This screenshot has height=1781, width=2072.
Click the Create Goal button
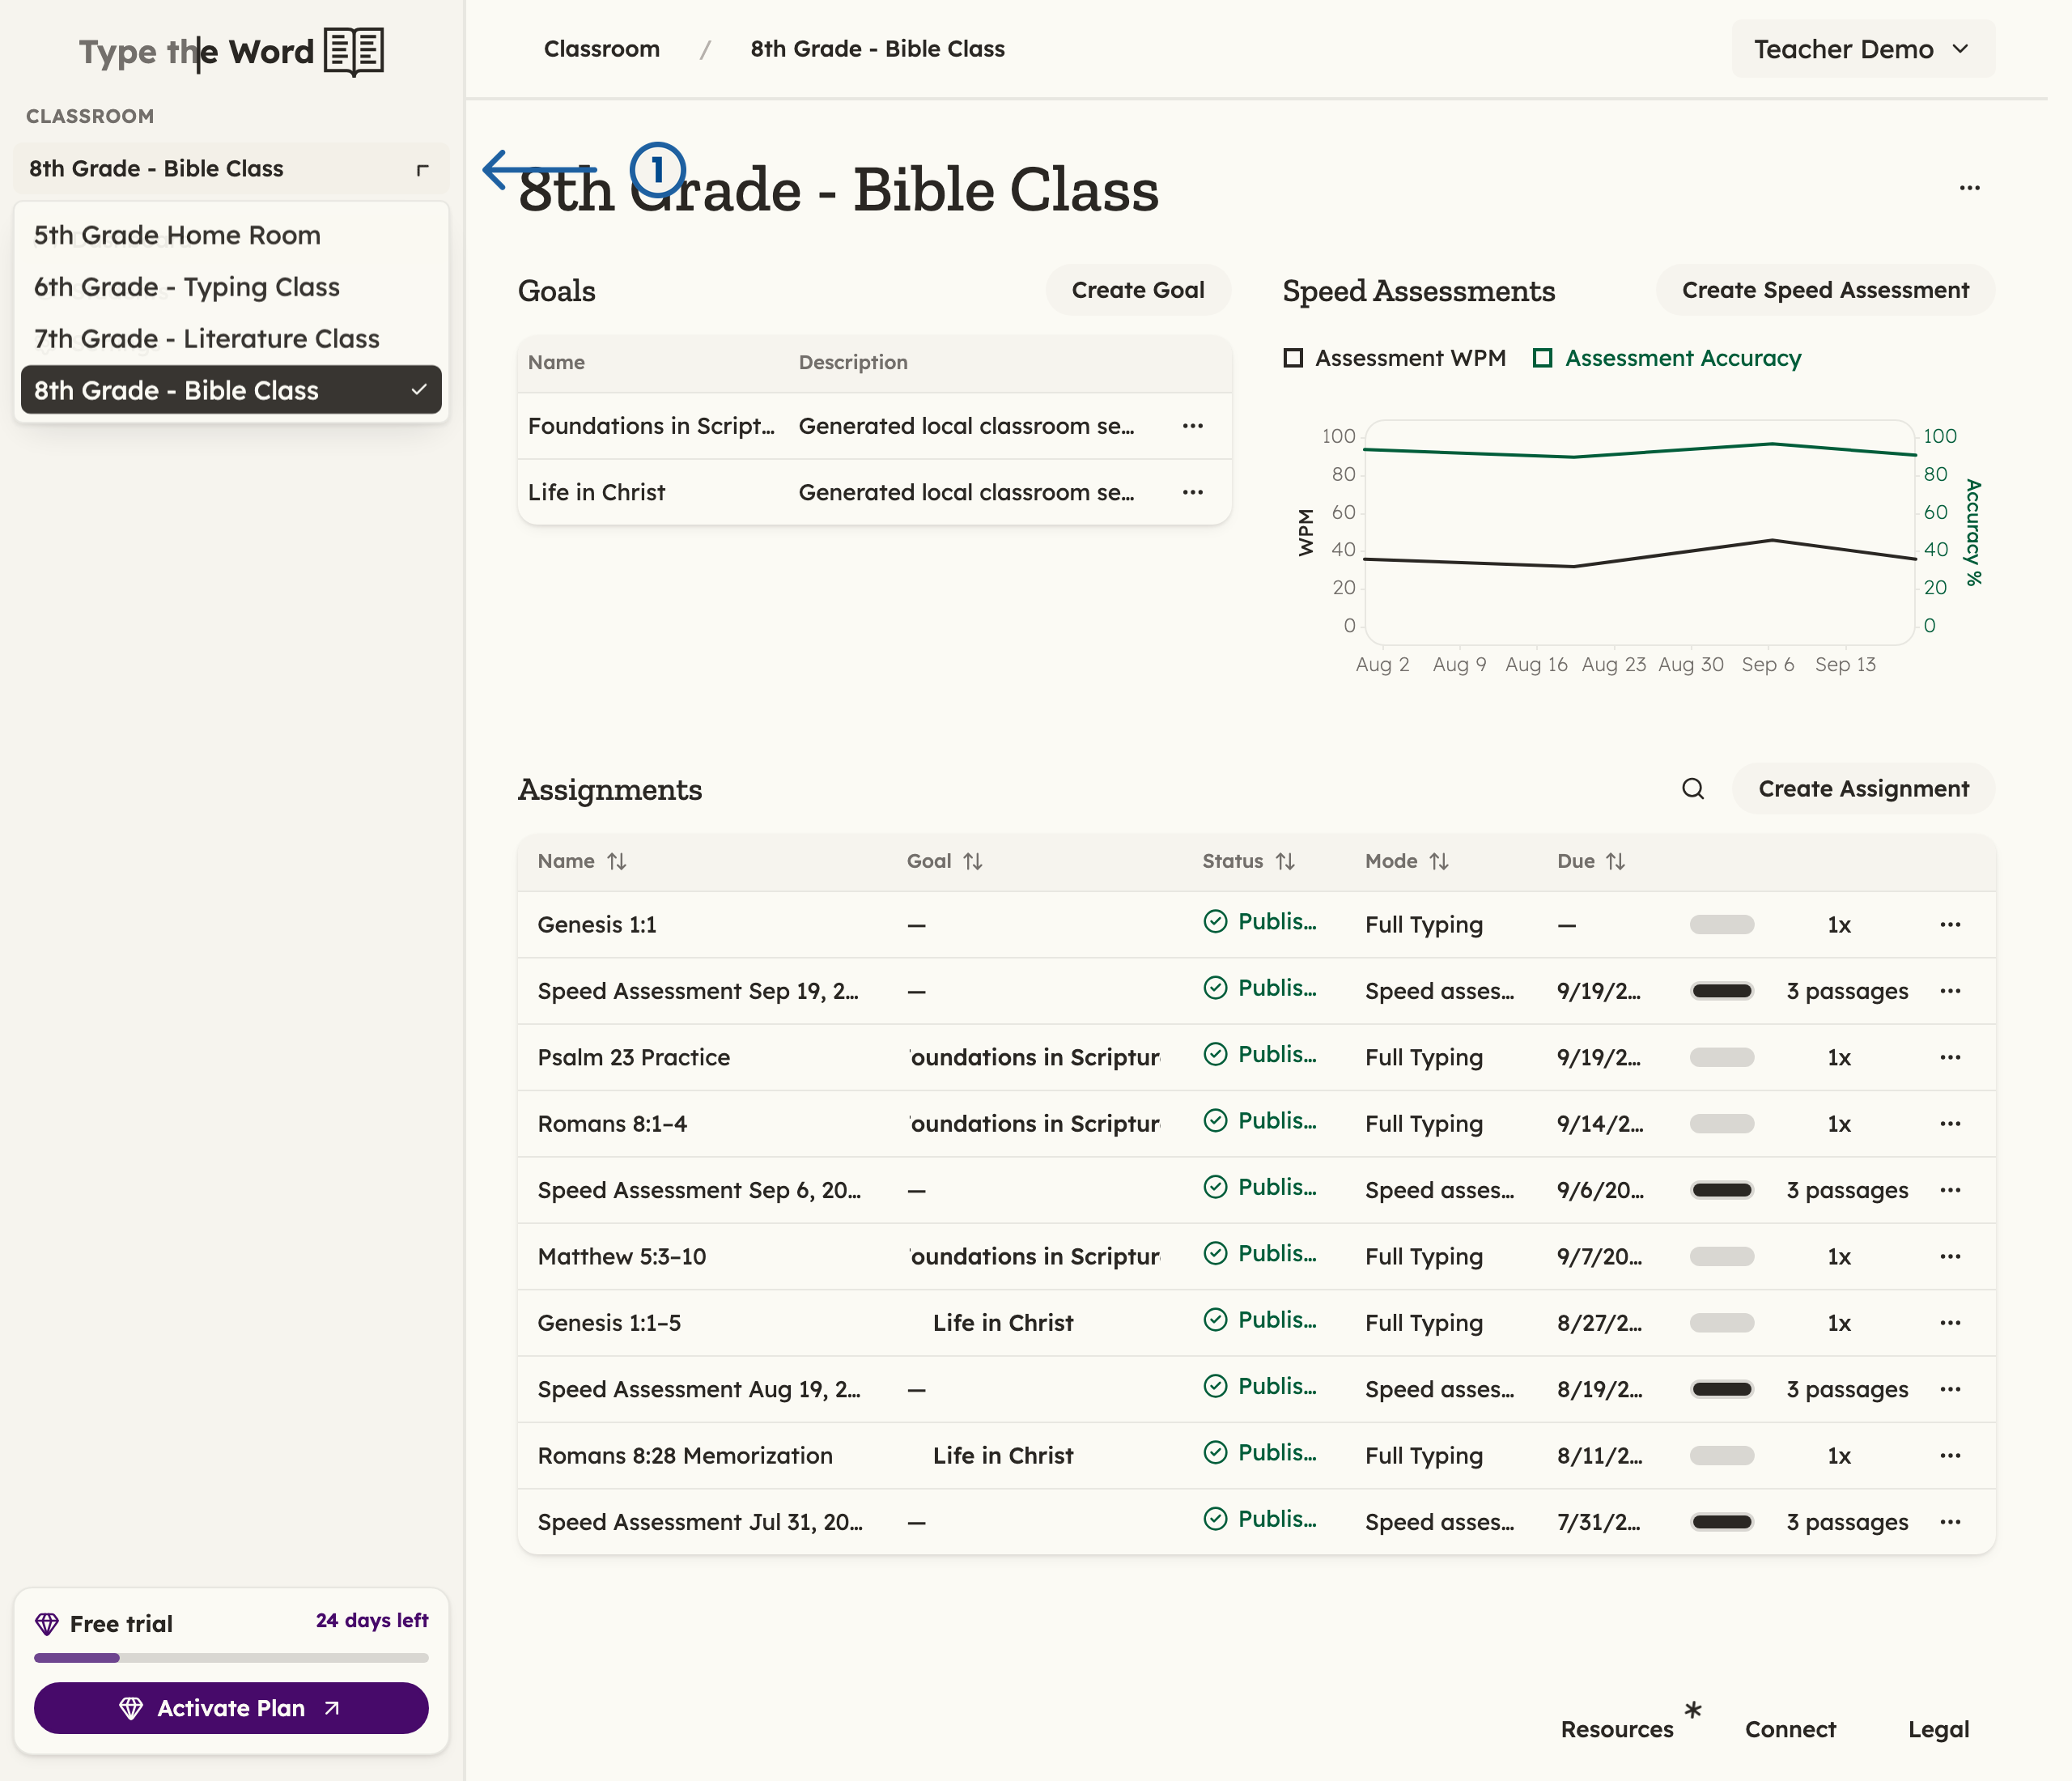(x=1137, y=290)
